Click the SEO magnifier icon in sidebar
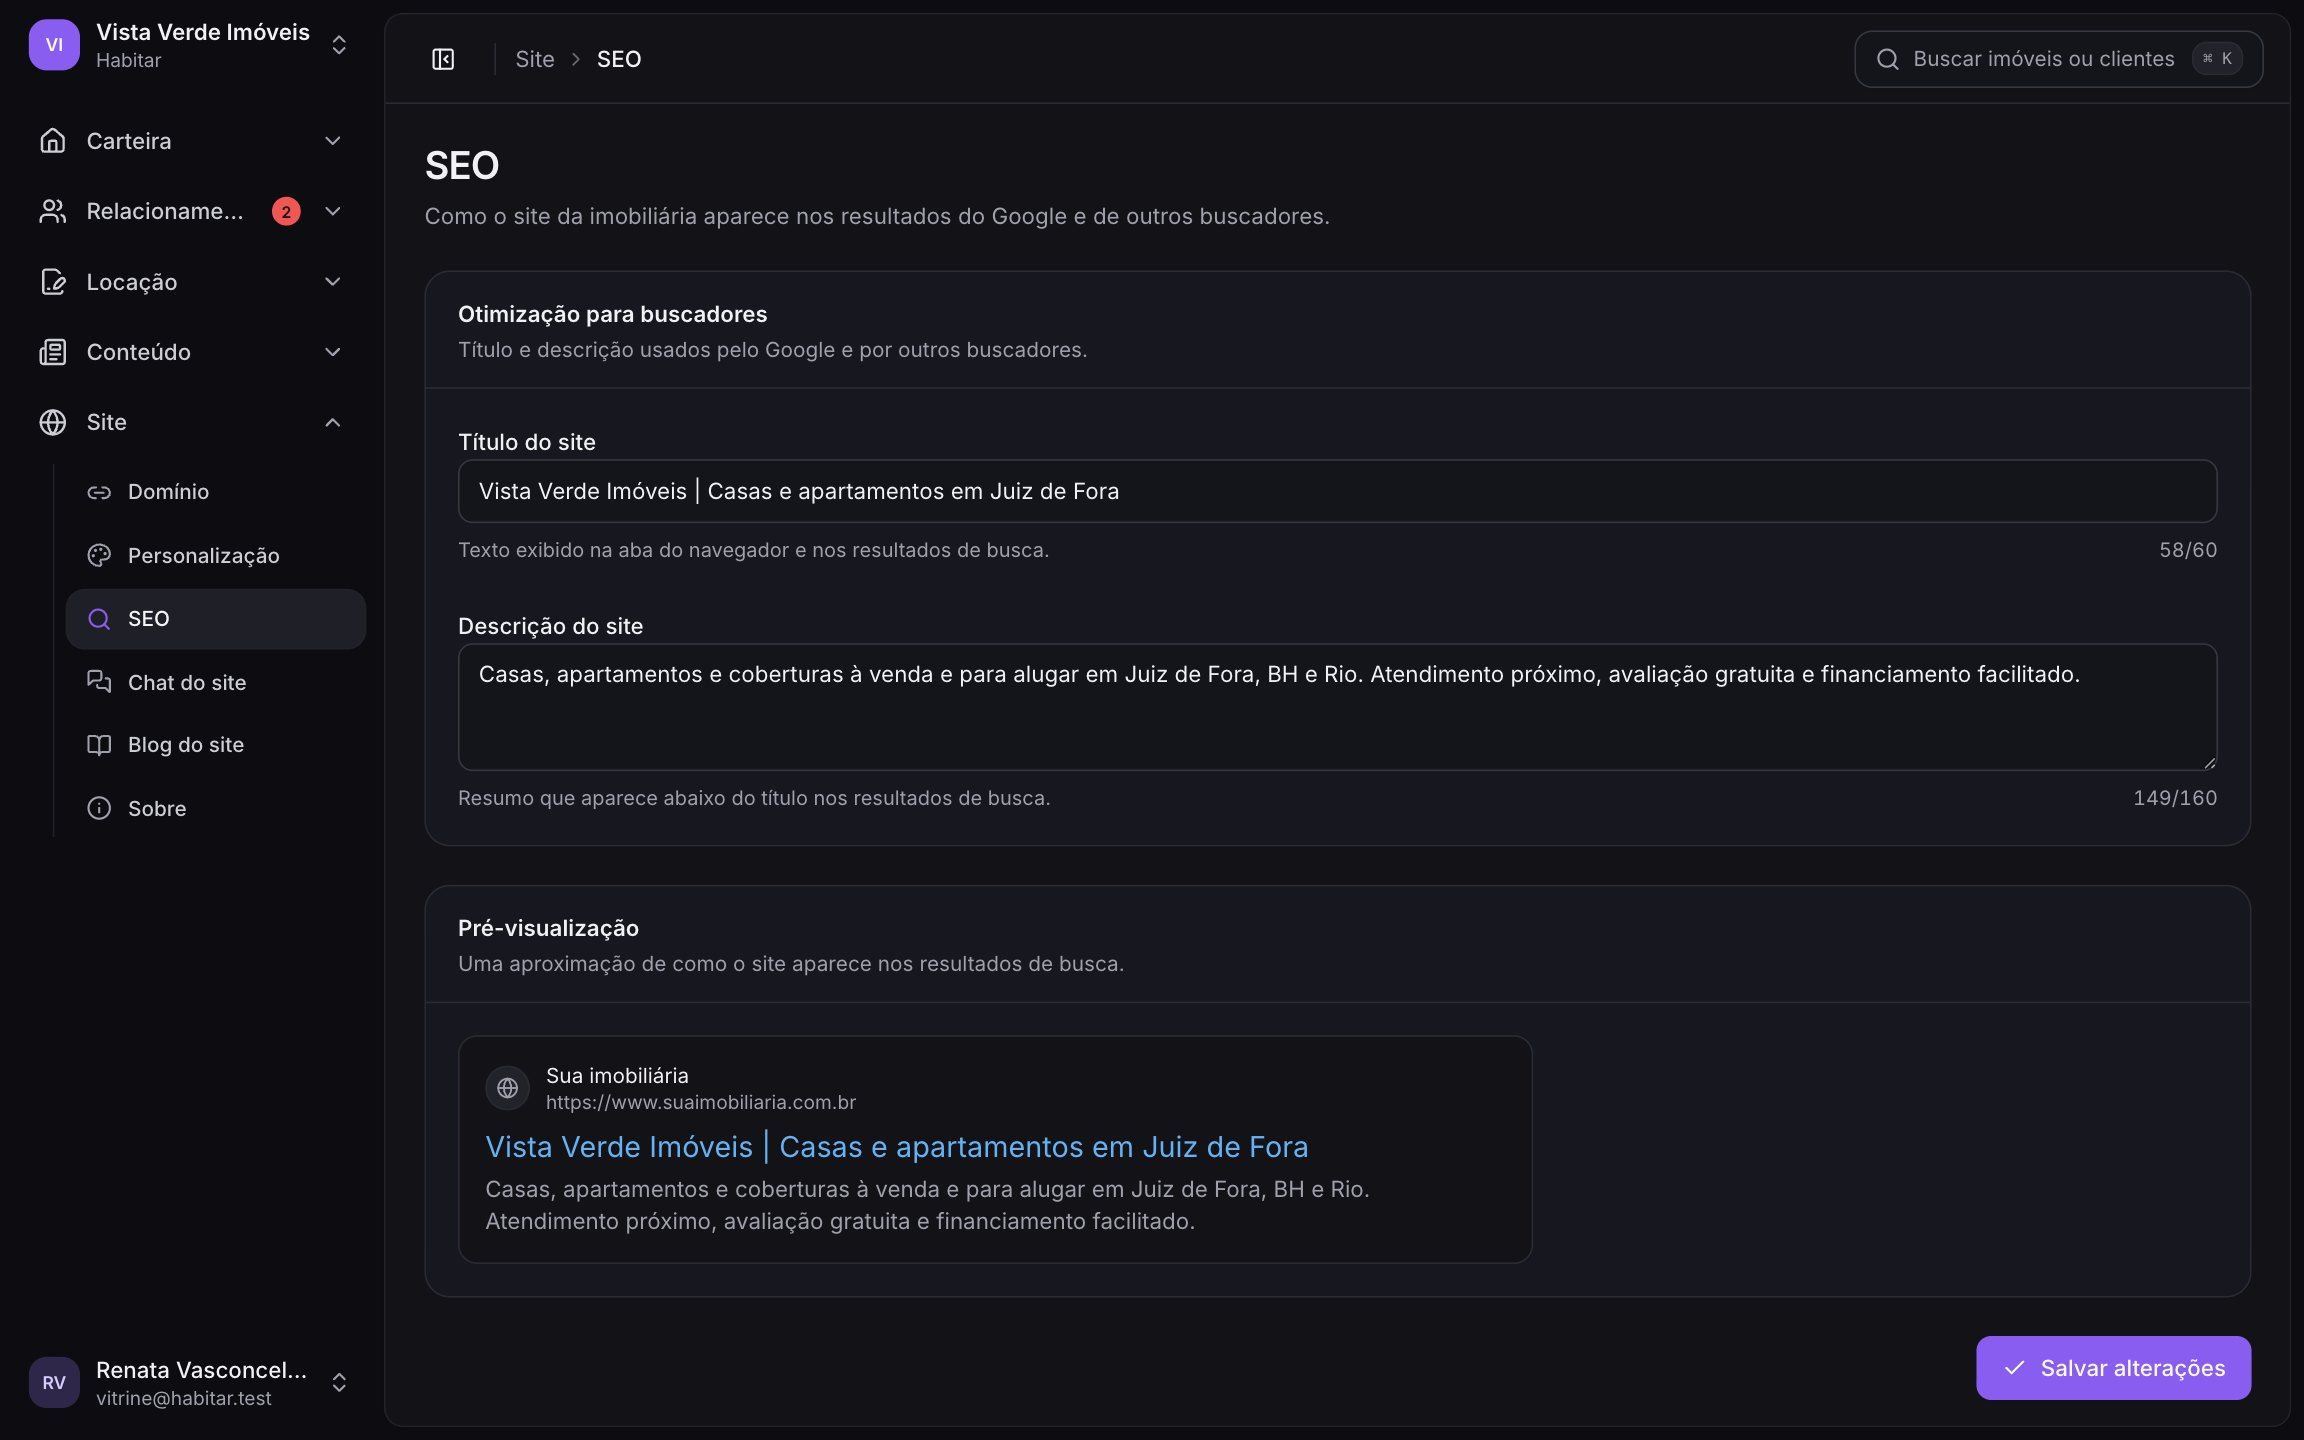Screen dimensions: 2304x1440 (x=99, y=619)
